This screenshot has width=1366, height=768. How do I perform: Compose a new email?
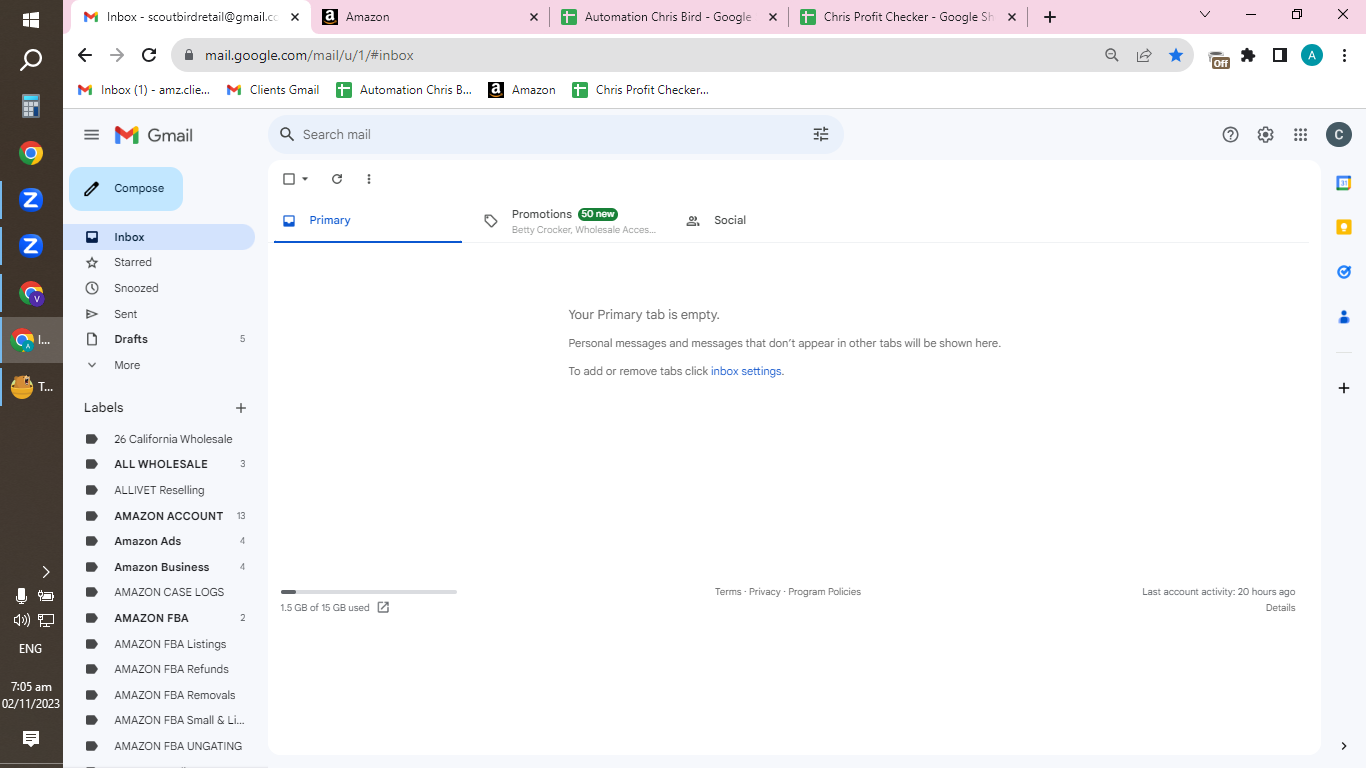click(126, 189)
